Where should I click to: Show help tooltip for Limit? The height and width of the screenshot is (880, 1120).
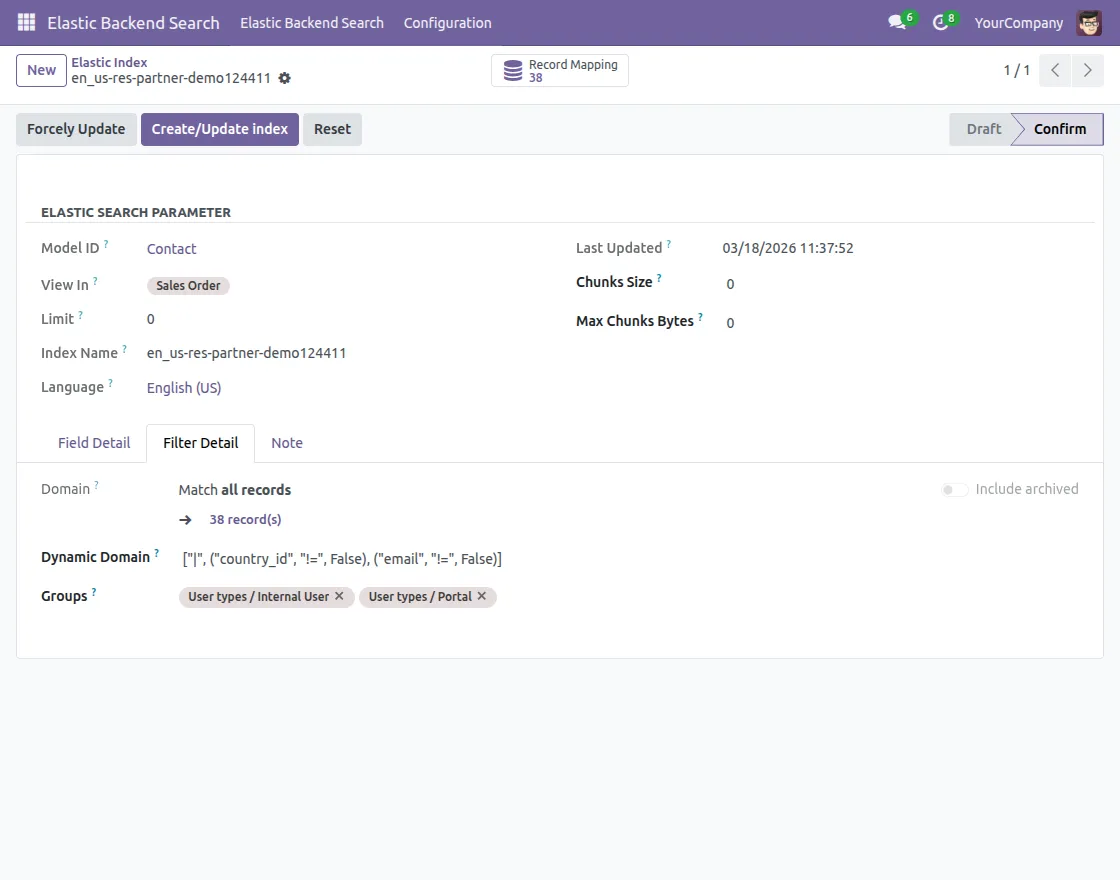(80, 314)
